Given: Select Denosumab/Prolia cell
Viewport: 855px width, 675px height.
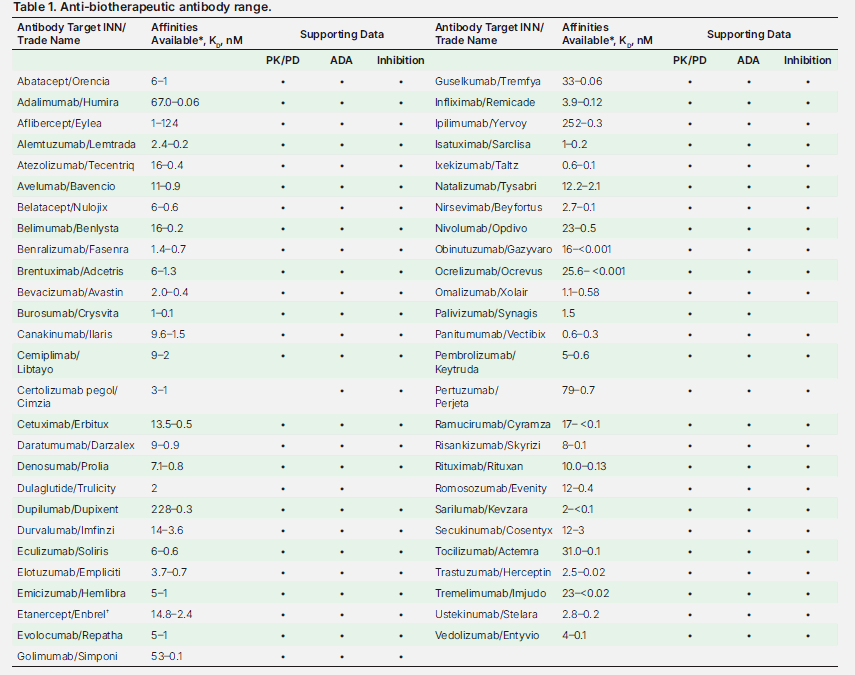Looking at the screenshot, I should coord(63,467).
